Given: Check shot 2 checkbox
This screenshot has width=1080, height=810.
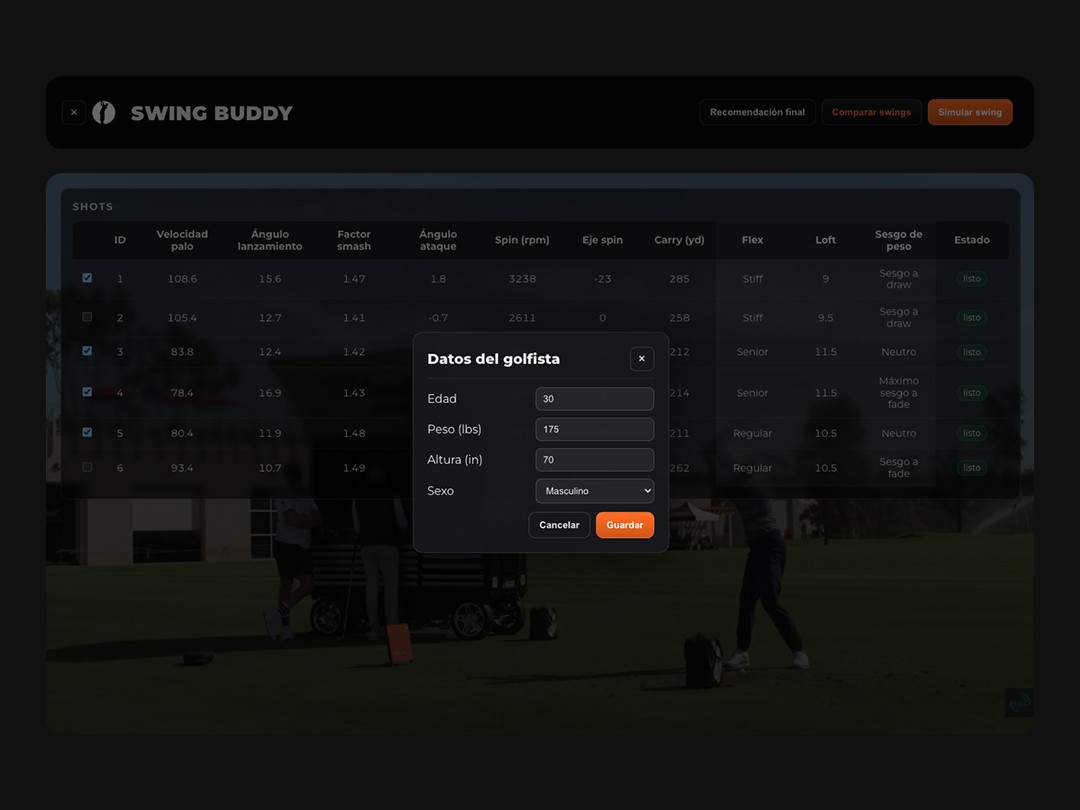Looking at the screenshot, I should pos(87,317).
